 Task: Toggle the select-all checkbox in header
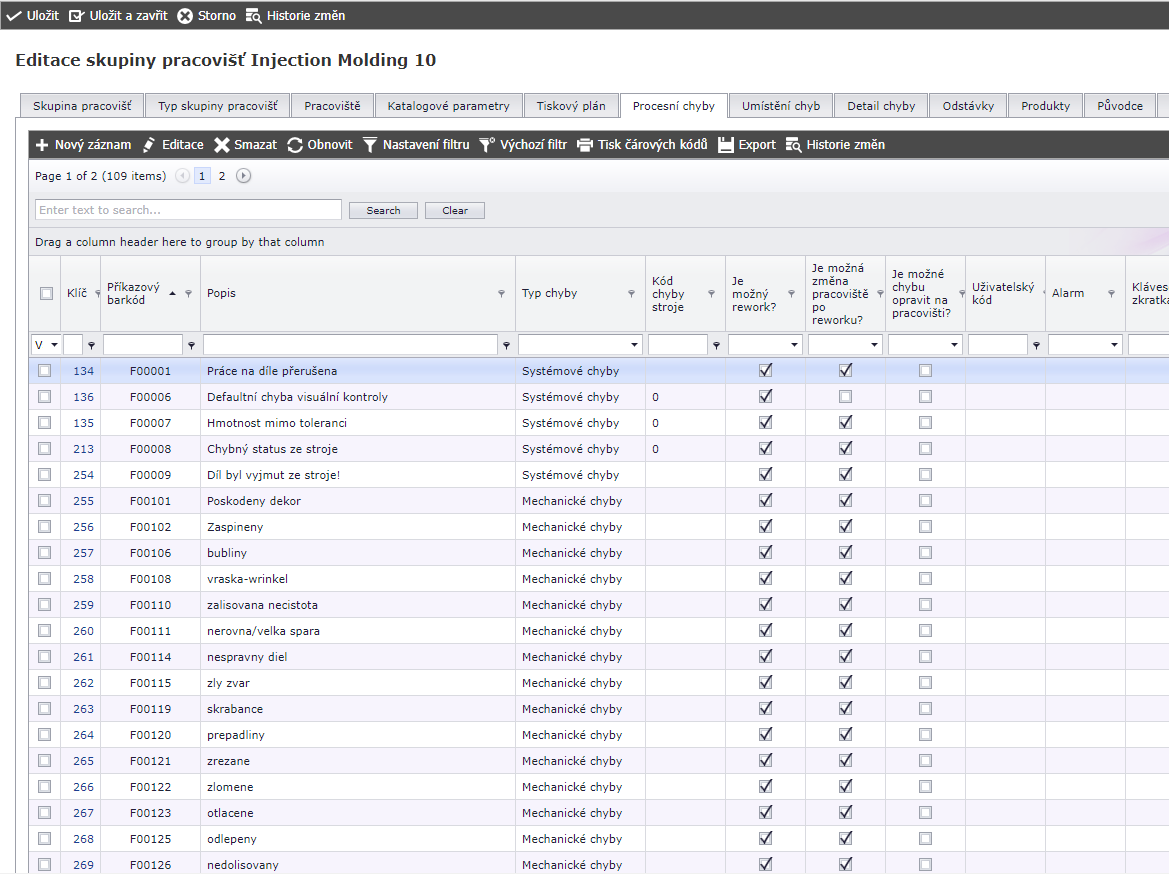[45, 294]
